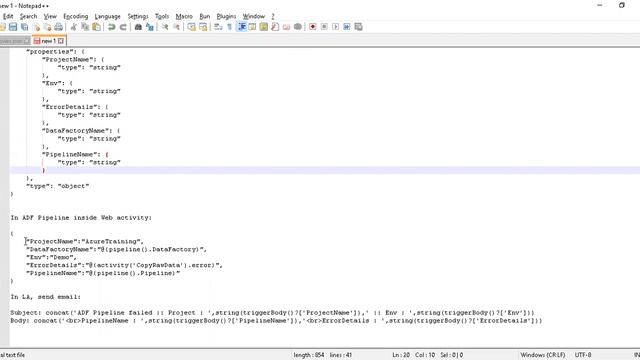Toggle synchronize vertical scrolling icon
The height and width of the screenshot is (360, 640).
tap(191, 27)
